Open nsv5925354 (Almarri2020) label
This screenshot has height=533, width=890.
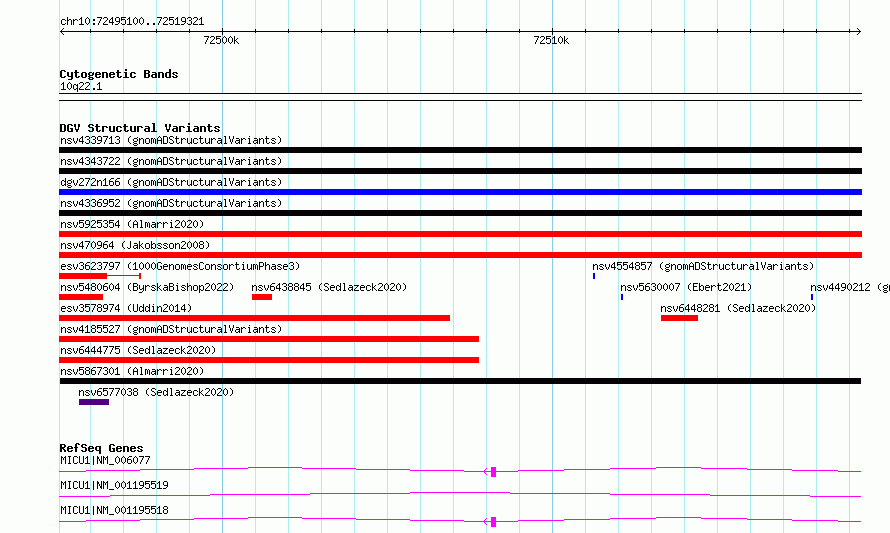pyautogui.click(x=132, y=224)
